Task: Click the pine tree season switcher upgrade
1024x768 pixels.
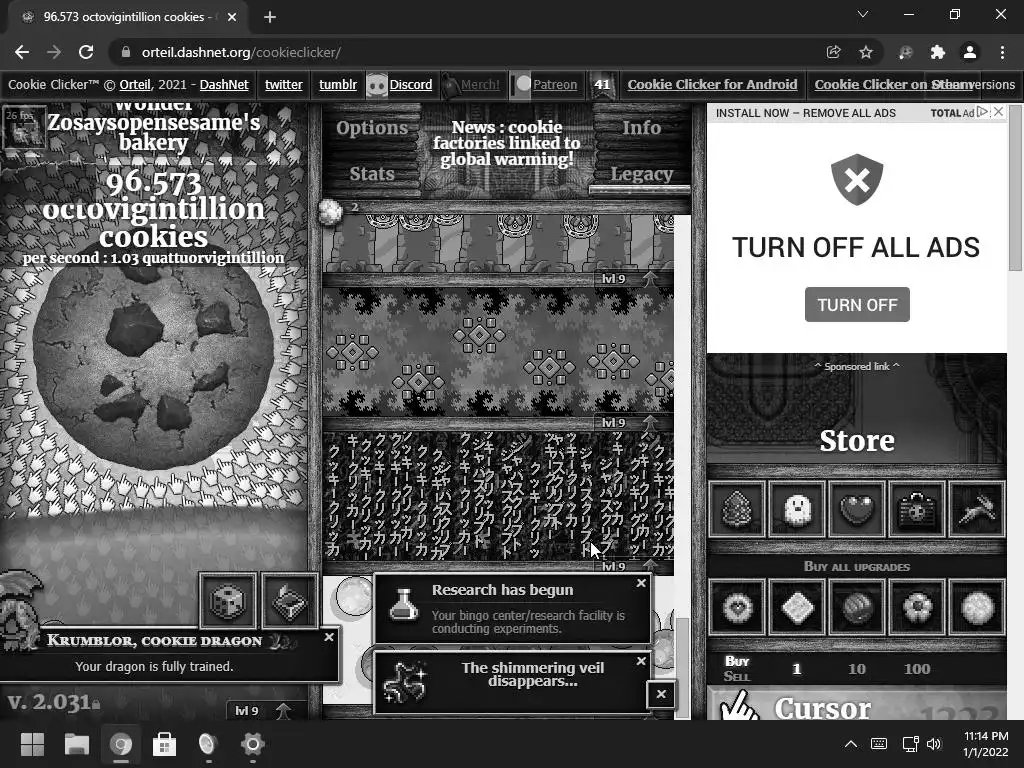Action: [x=737, y=509]
